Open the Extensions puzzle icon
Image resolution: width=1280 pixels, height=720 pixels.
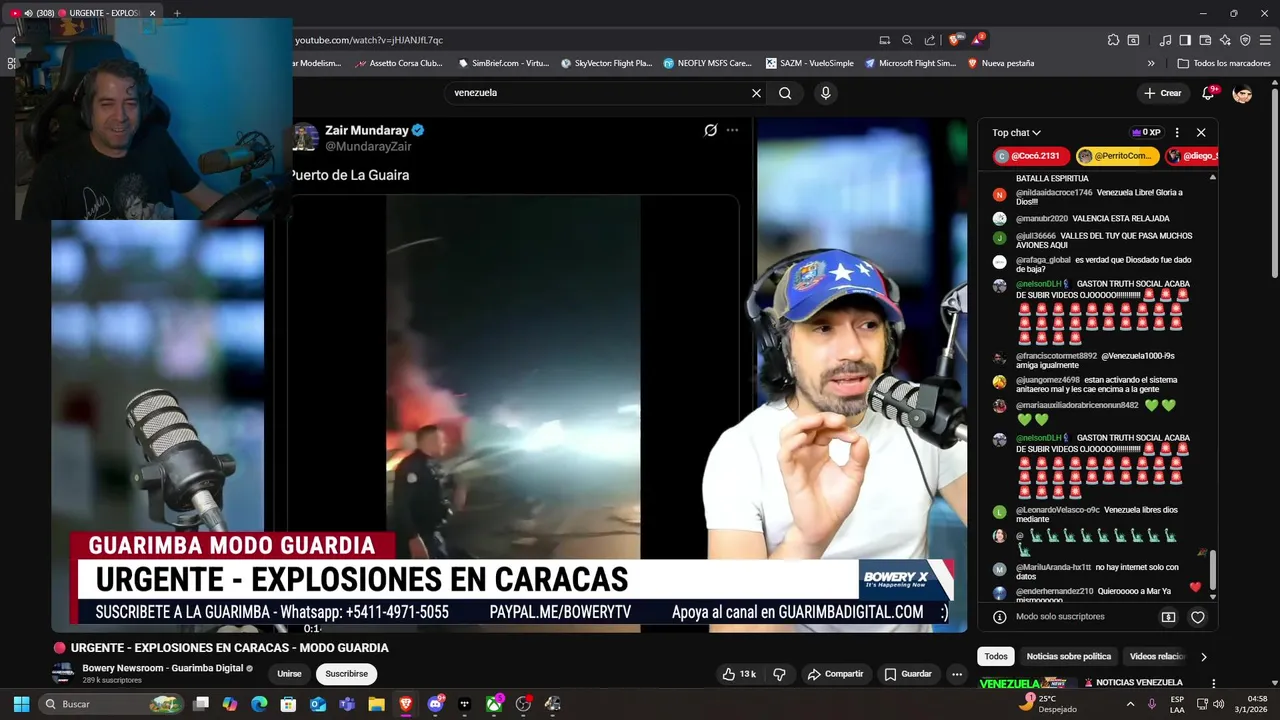[x=1113, y=40]
